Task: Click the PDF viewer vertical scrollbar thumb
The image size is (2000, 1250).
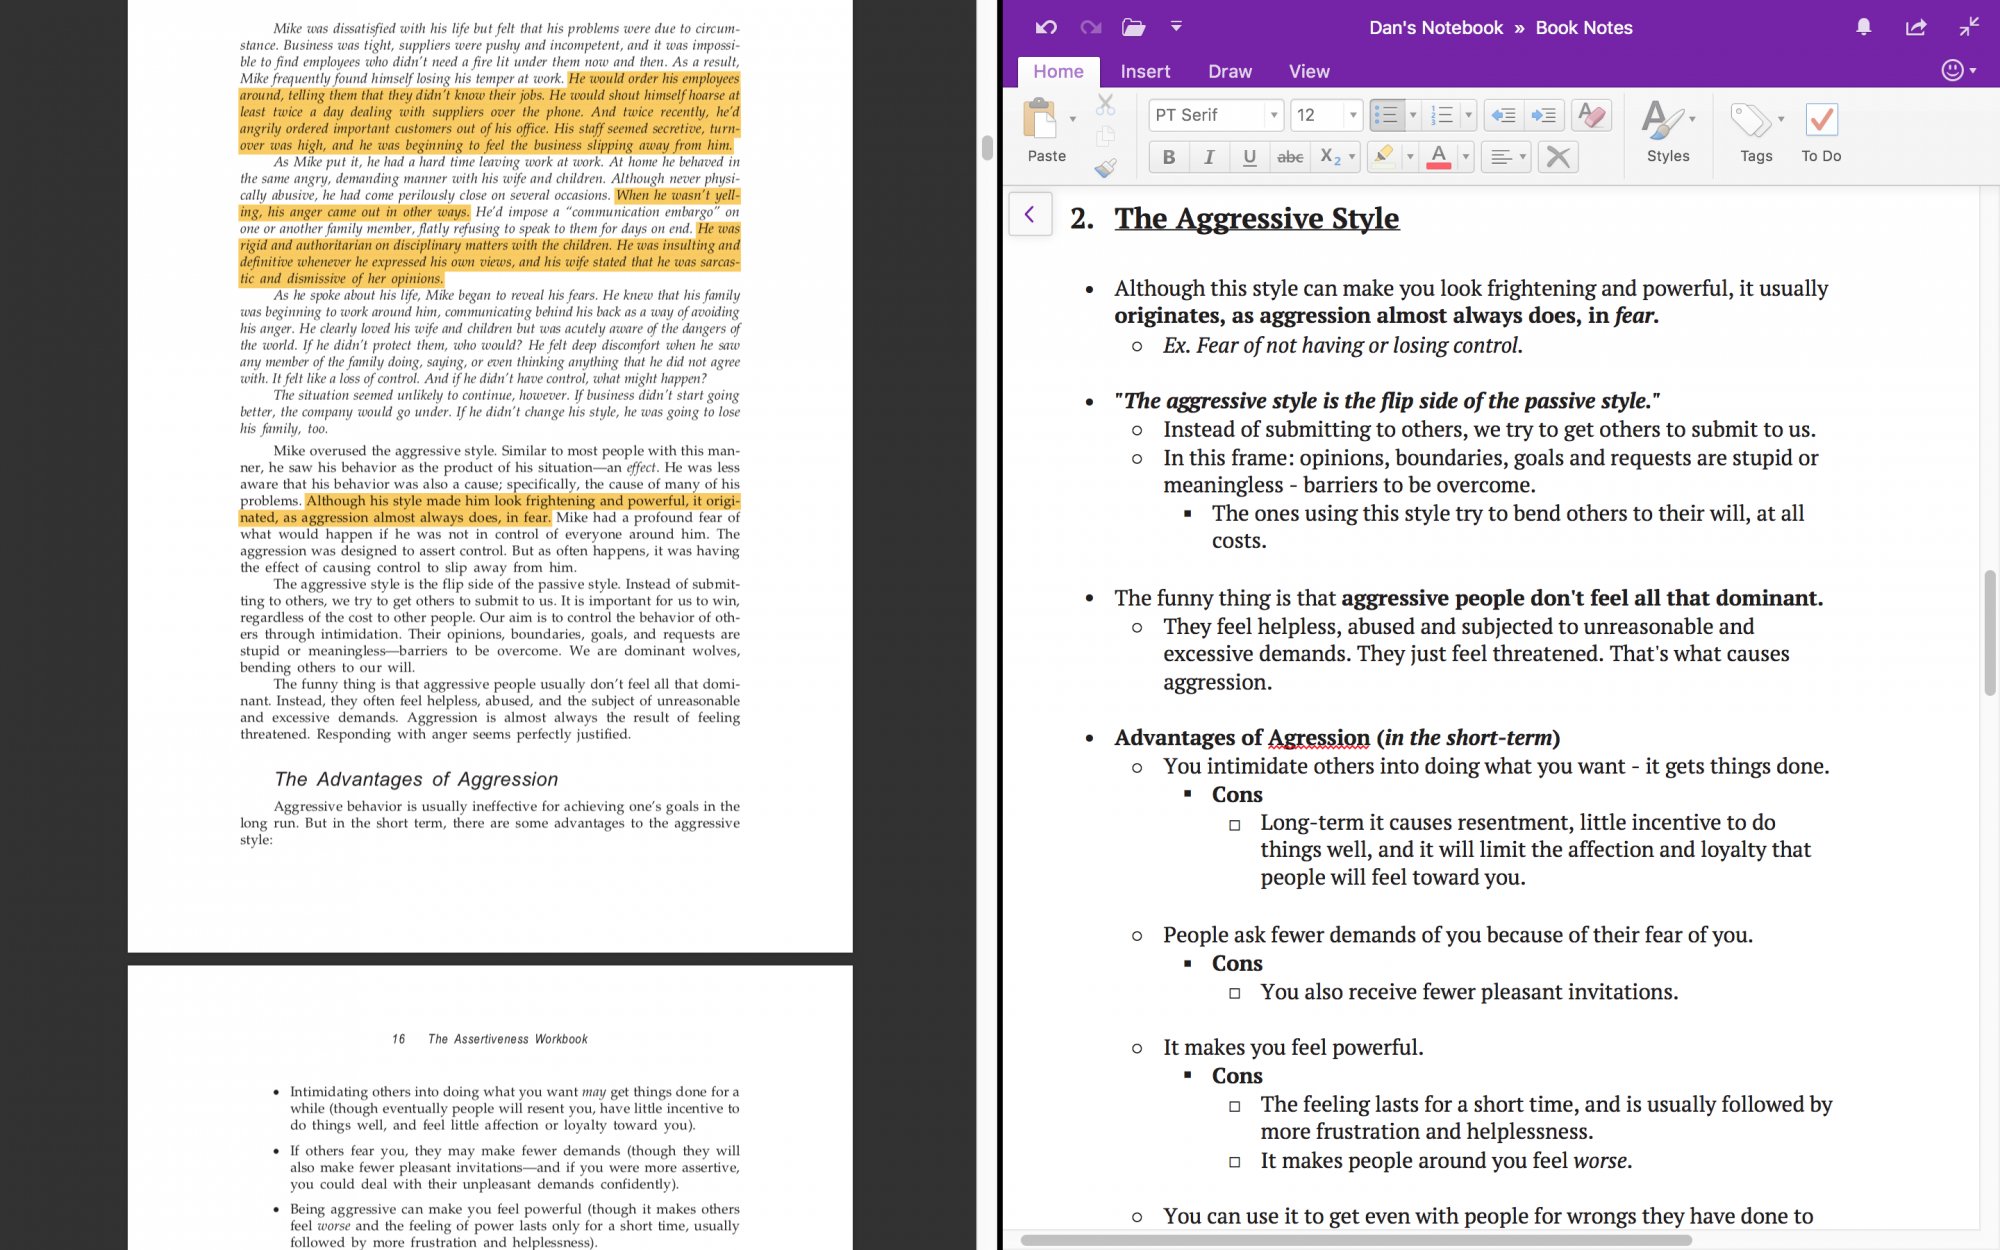Action: click(x=987, y=147)
